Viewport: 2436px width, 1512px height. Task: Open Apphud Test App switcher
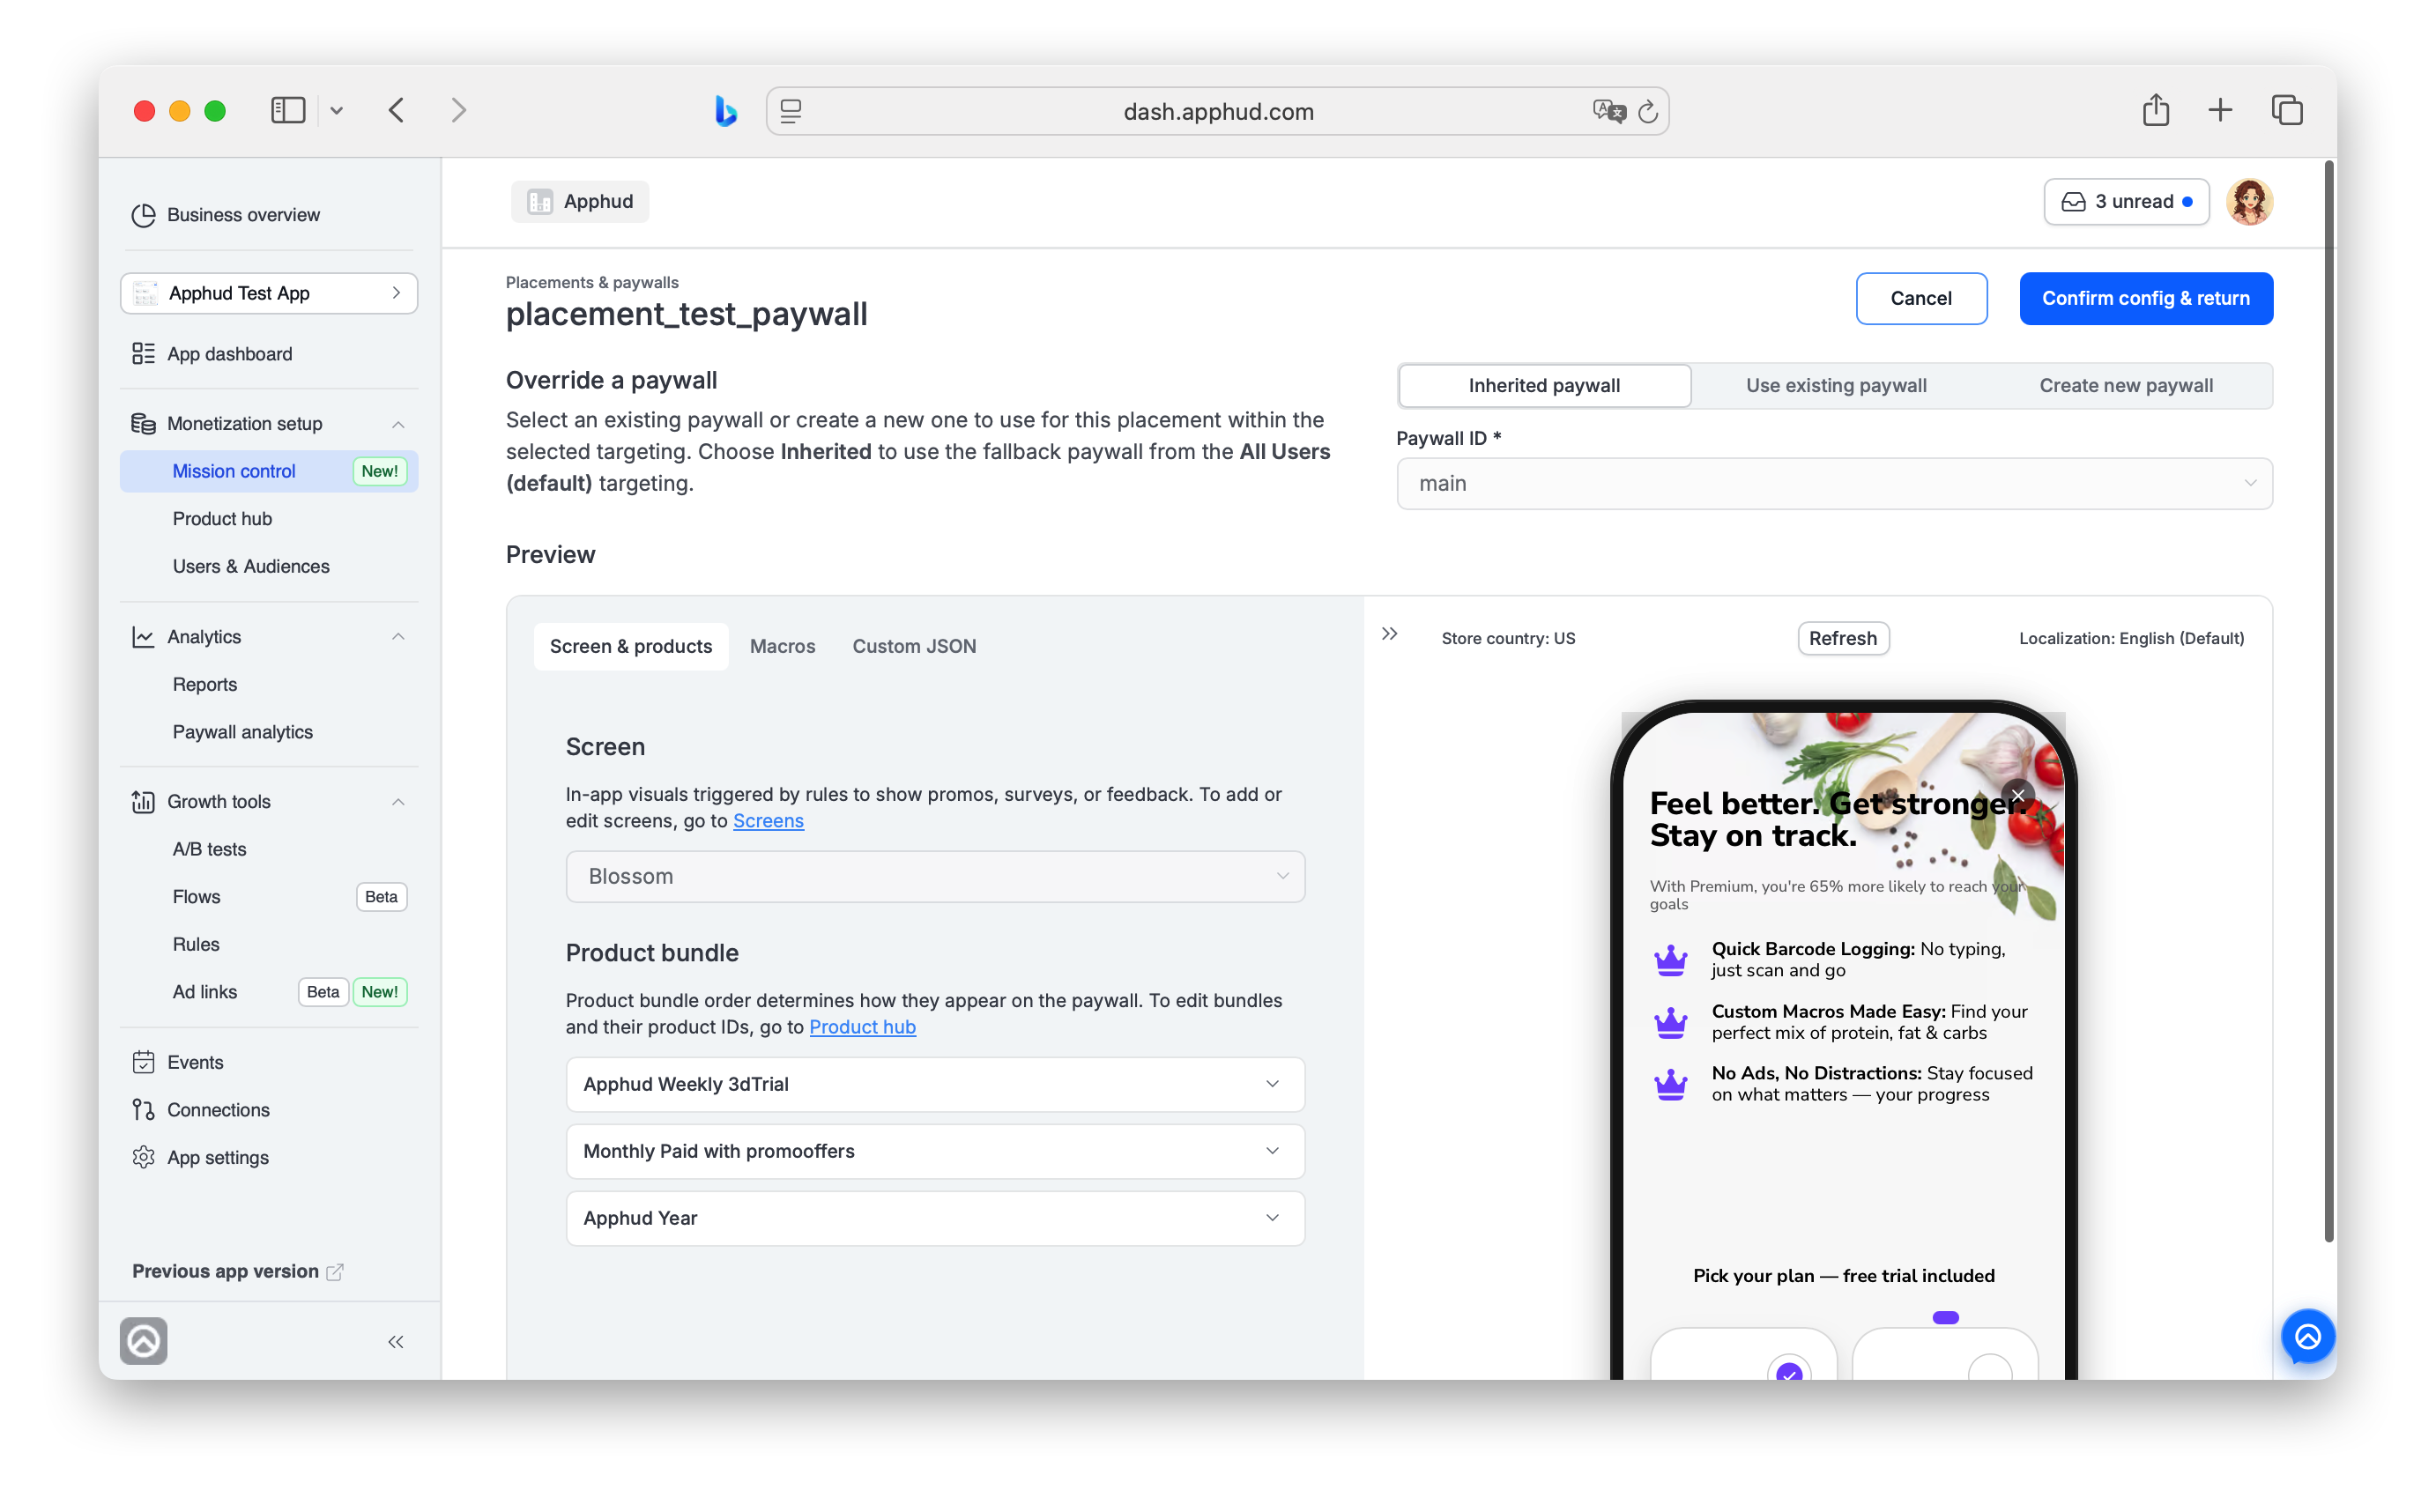tap(269, 293)
